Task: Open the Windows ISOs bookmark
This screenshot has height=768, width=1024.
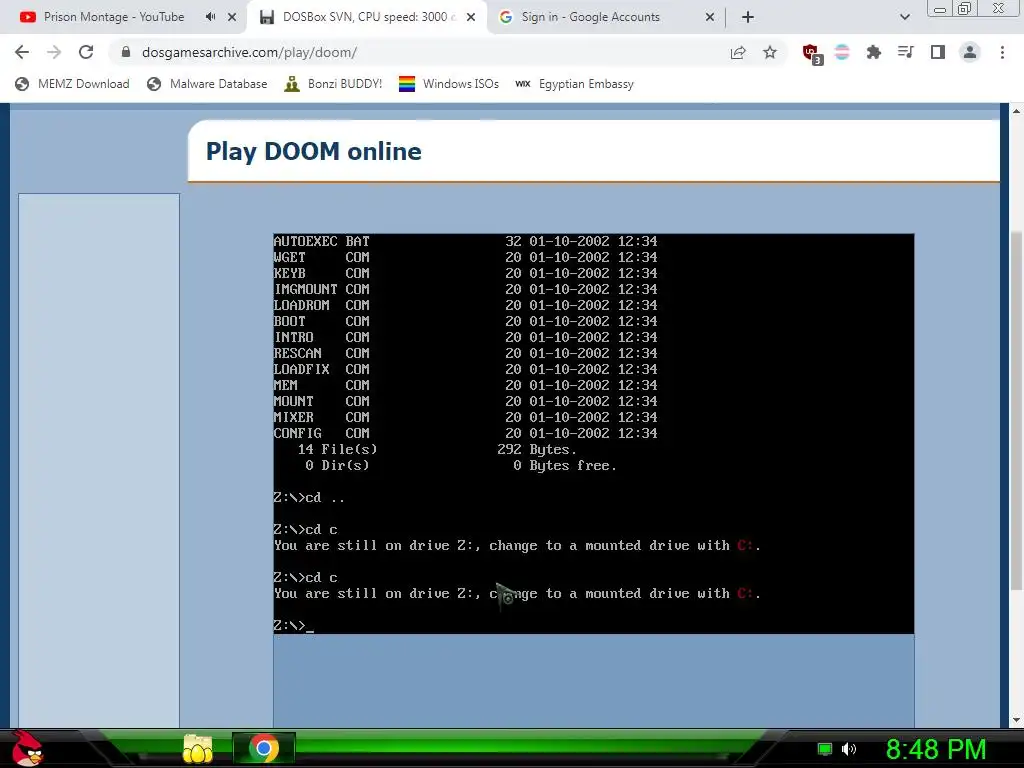Action: [449, 84]
